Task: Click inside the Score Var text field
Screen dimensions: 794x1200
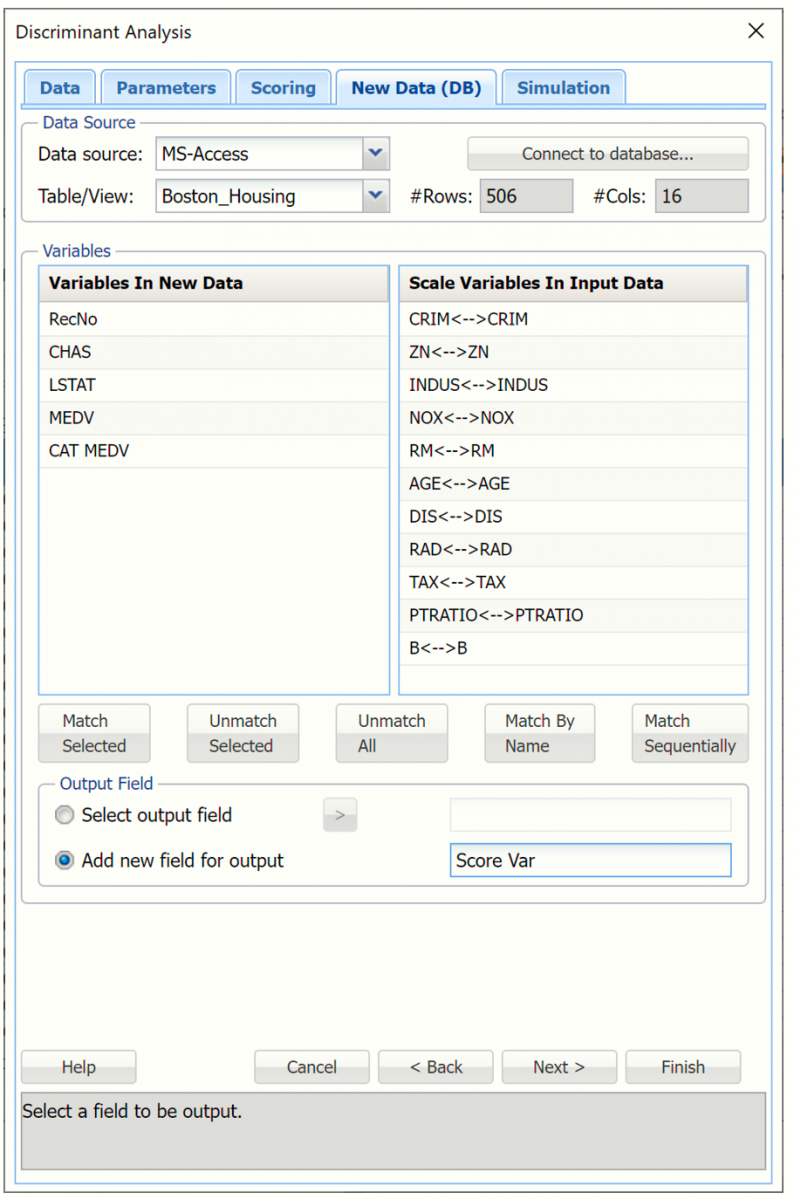Action: [590, 860]
